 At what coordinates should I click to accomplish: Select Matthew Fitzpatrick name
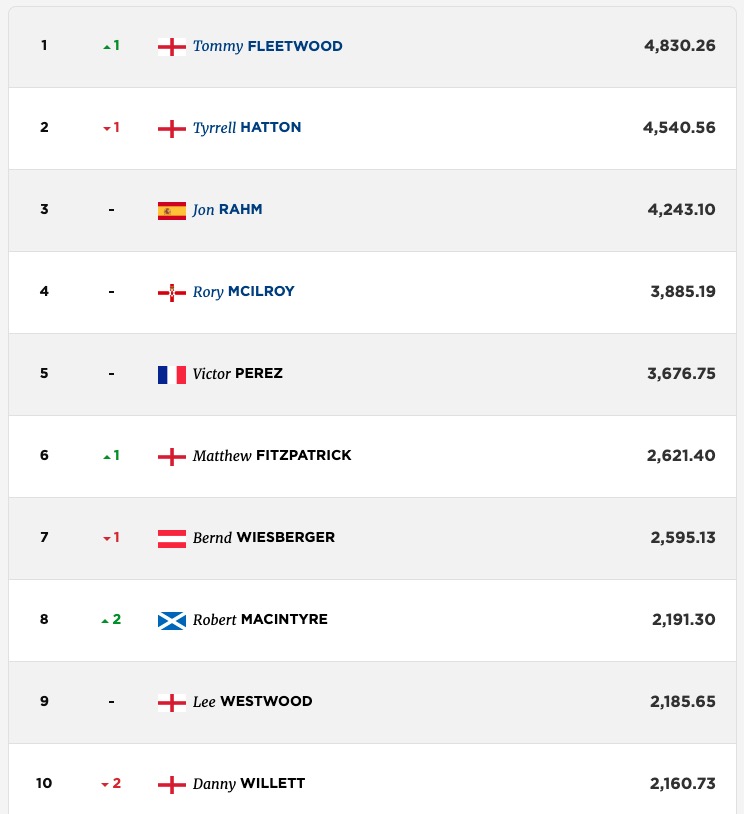272,456
